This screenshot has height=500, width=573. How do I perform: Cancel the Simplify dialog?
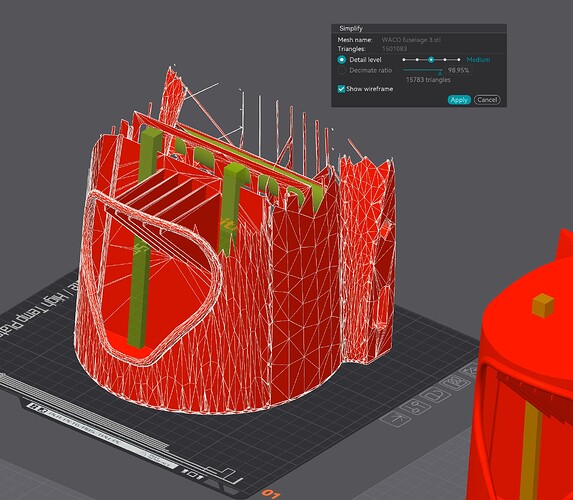pyautogui.click(x=487, y=100)
